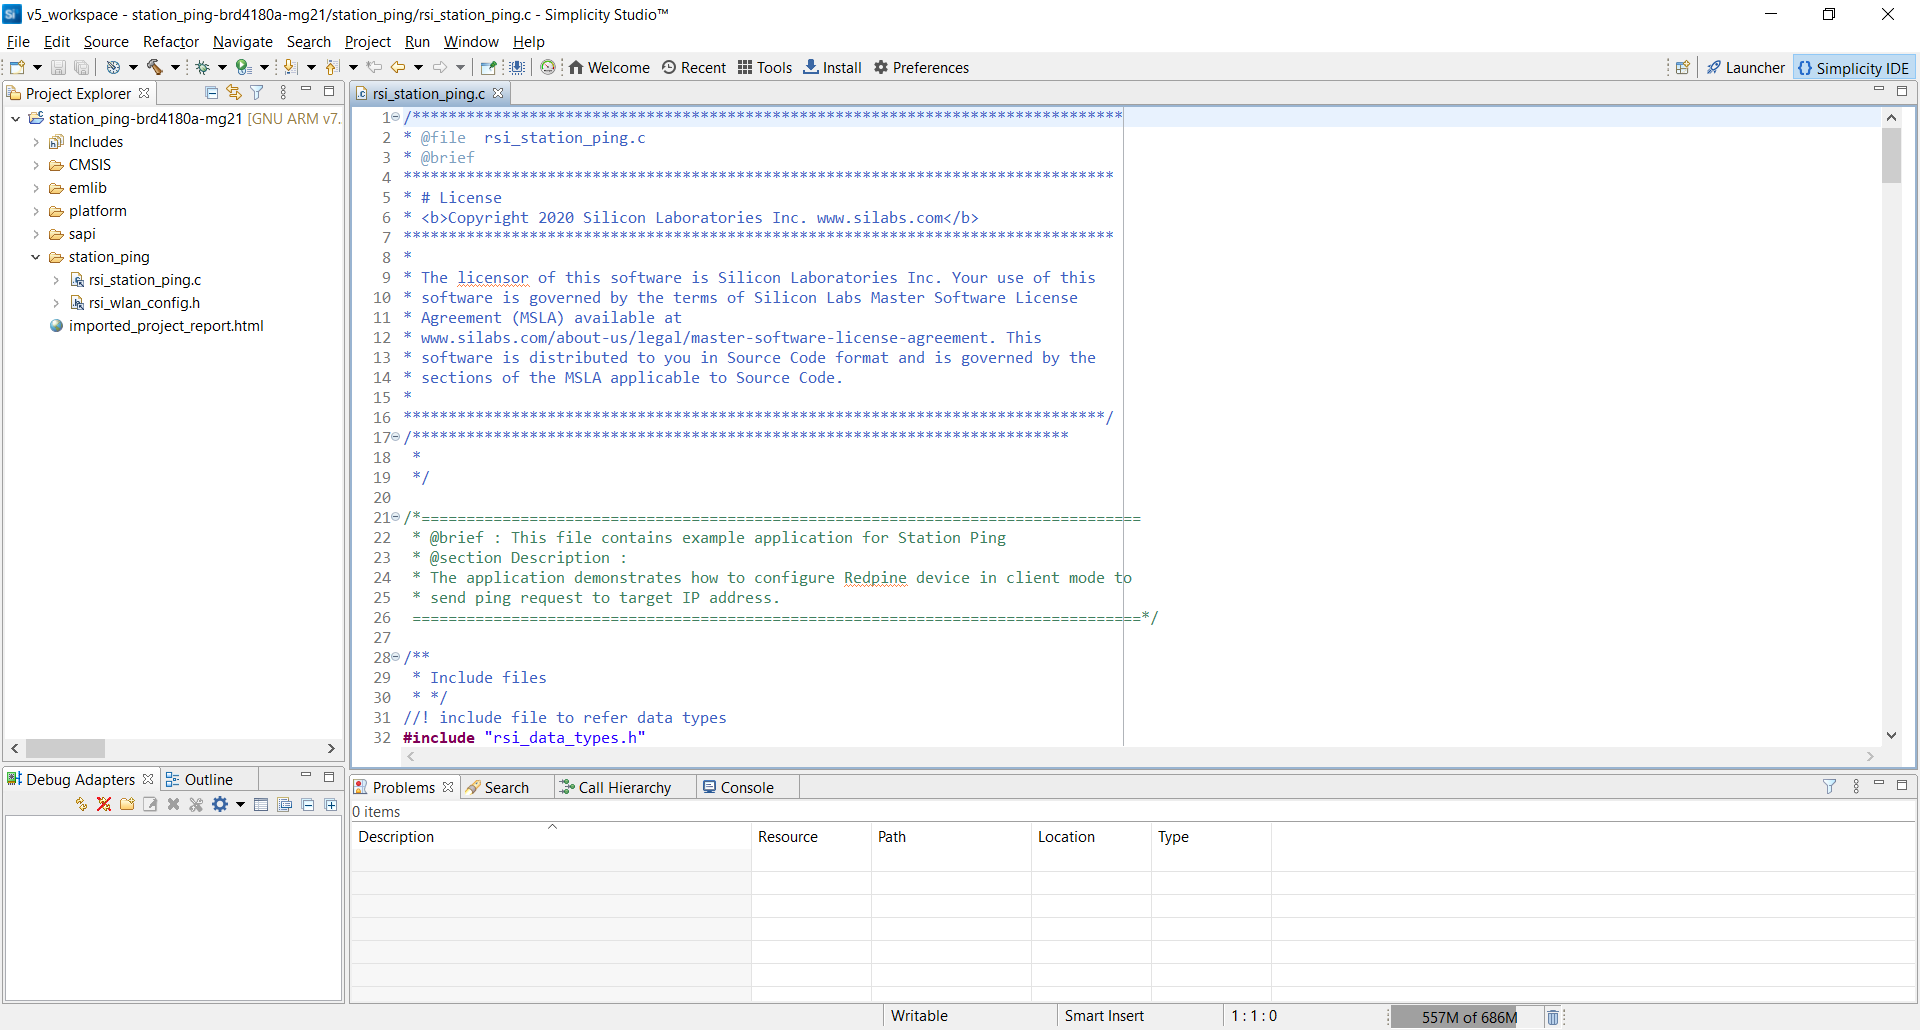Open the Filters icon in Problems view
The width and height of the screenshot is (1920, 1030).
point(1830,787)
